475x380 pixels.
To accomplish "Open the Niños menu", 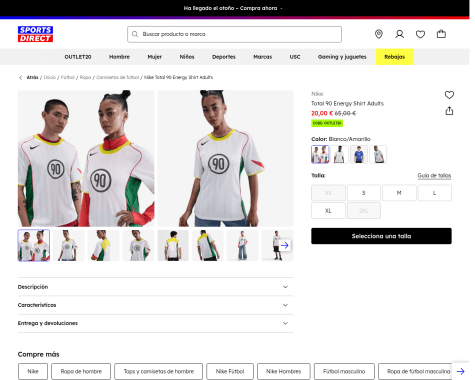I will coord(187,57).
